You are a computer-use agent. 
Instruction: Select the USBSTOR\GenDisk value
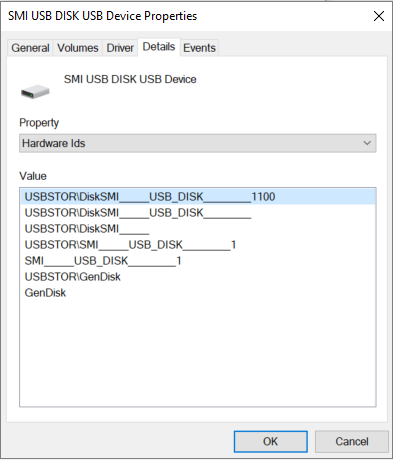(x=198, y=277)
